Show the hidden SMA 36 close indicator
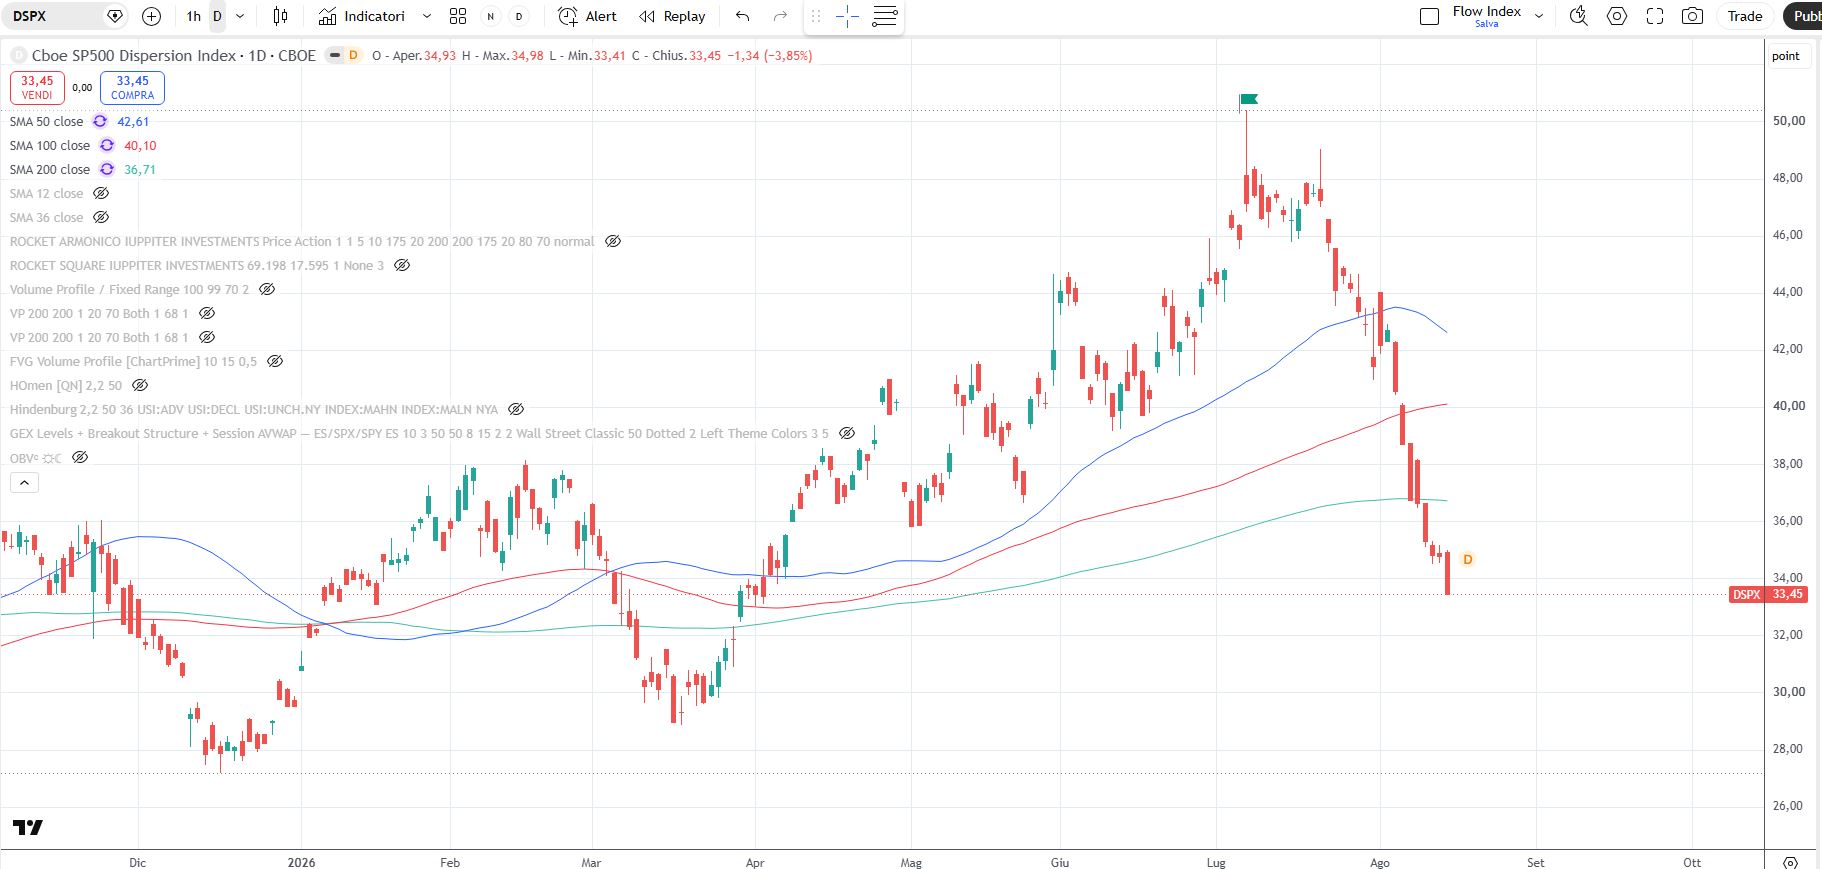1822x869 pixels. pyautogui.click(x=101, y=217)
